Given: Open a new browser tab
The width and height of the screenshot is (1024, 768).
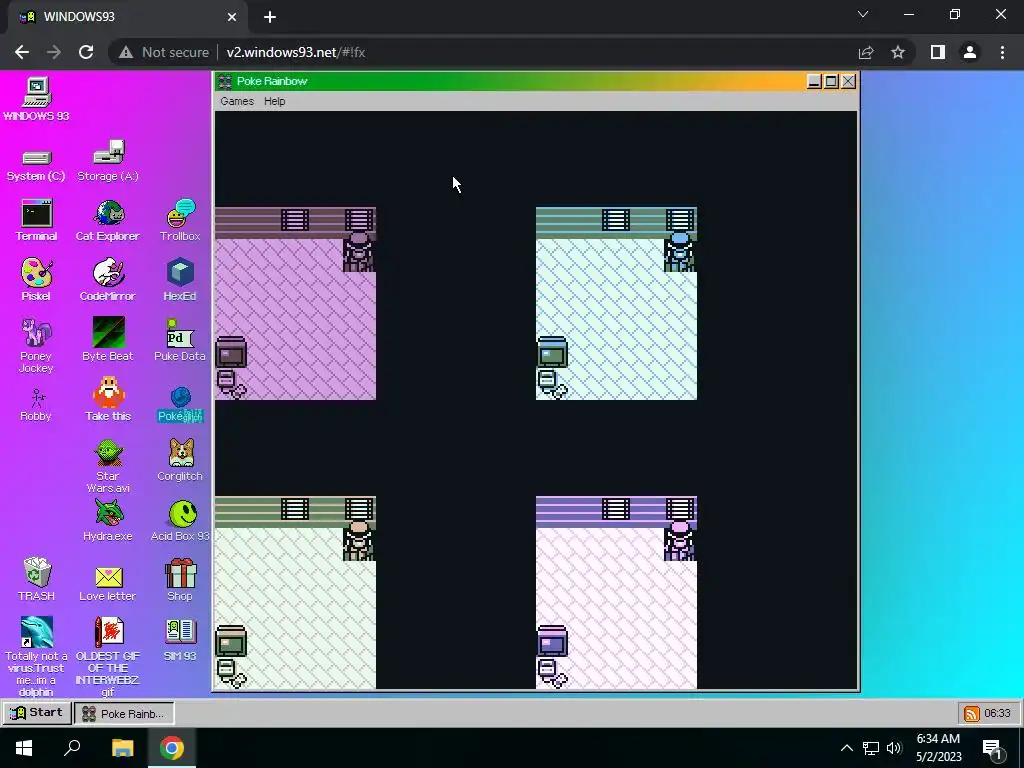Looking at the screenshot, I should tap(270, 17).
